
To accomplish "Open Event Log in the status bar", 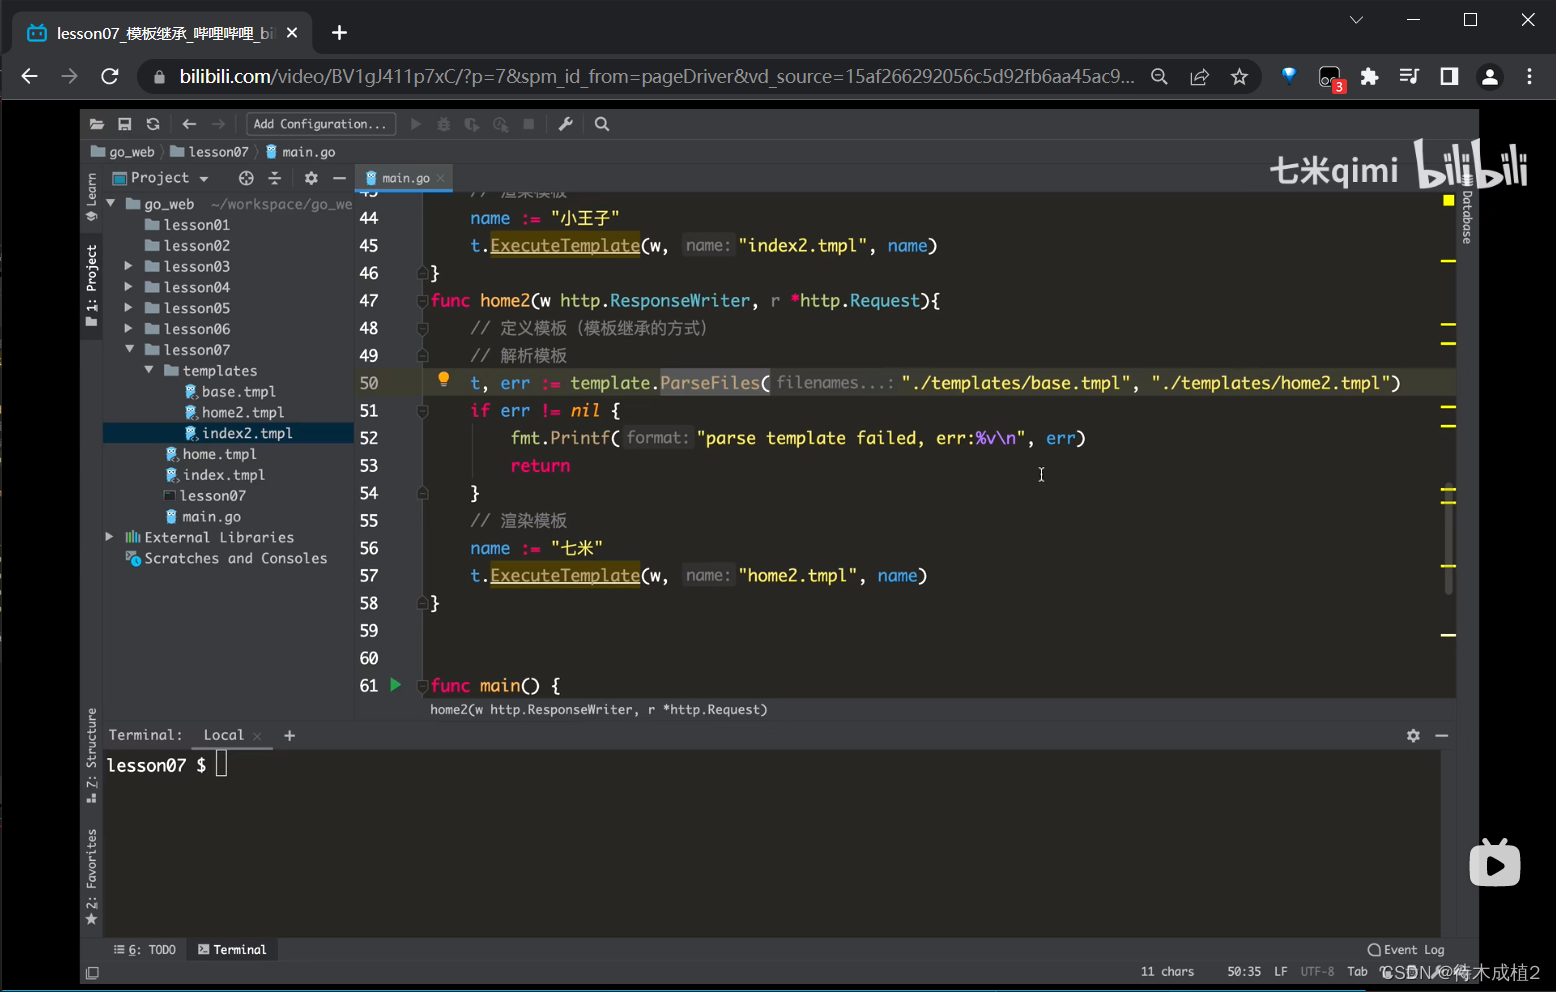I will pyautogui.click(x=1406, y=950).
